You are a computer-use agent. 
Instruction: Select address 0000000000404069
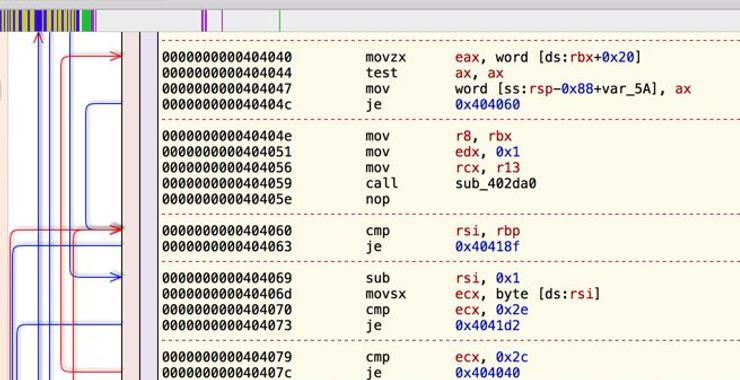[227, 278]
